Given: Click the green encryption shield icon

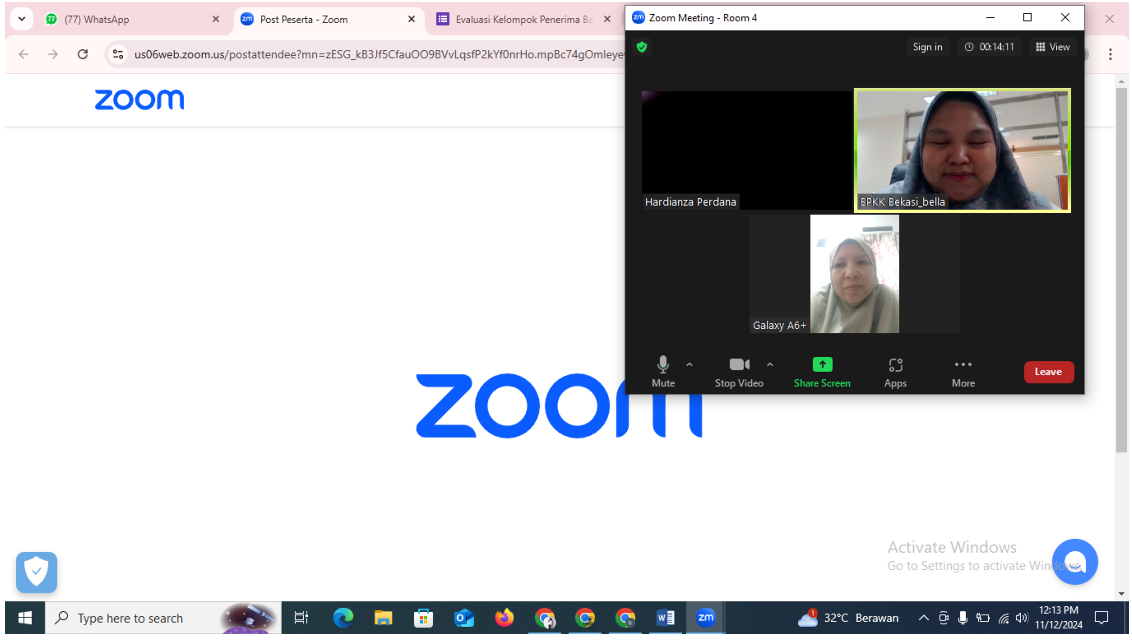Looking at the screenshot, I should [642, 47].
